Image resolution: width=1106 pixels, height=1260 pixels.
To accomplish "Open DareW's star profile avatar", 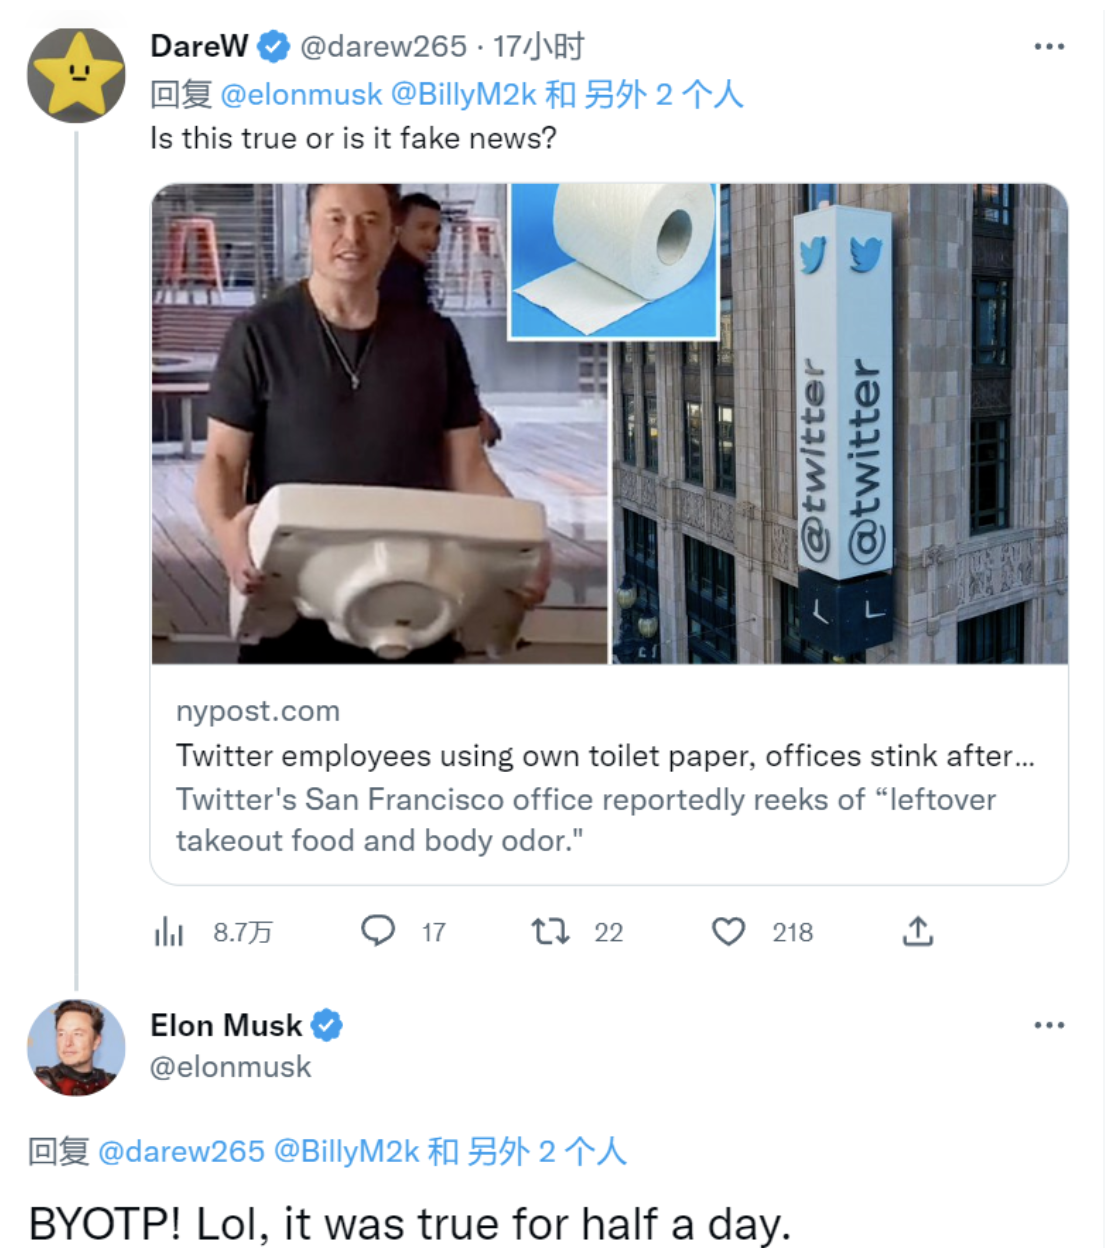I will [76, 75].
